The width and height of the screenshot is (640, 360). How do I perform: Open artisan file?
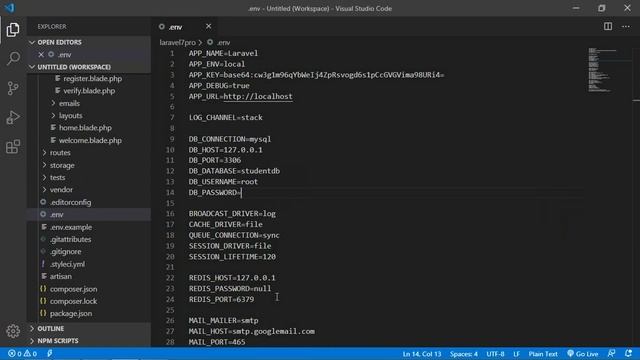pos(60,276)
